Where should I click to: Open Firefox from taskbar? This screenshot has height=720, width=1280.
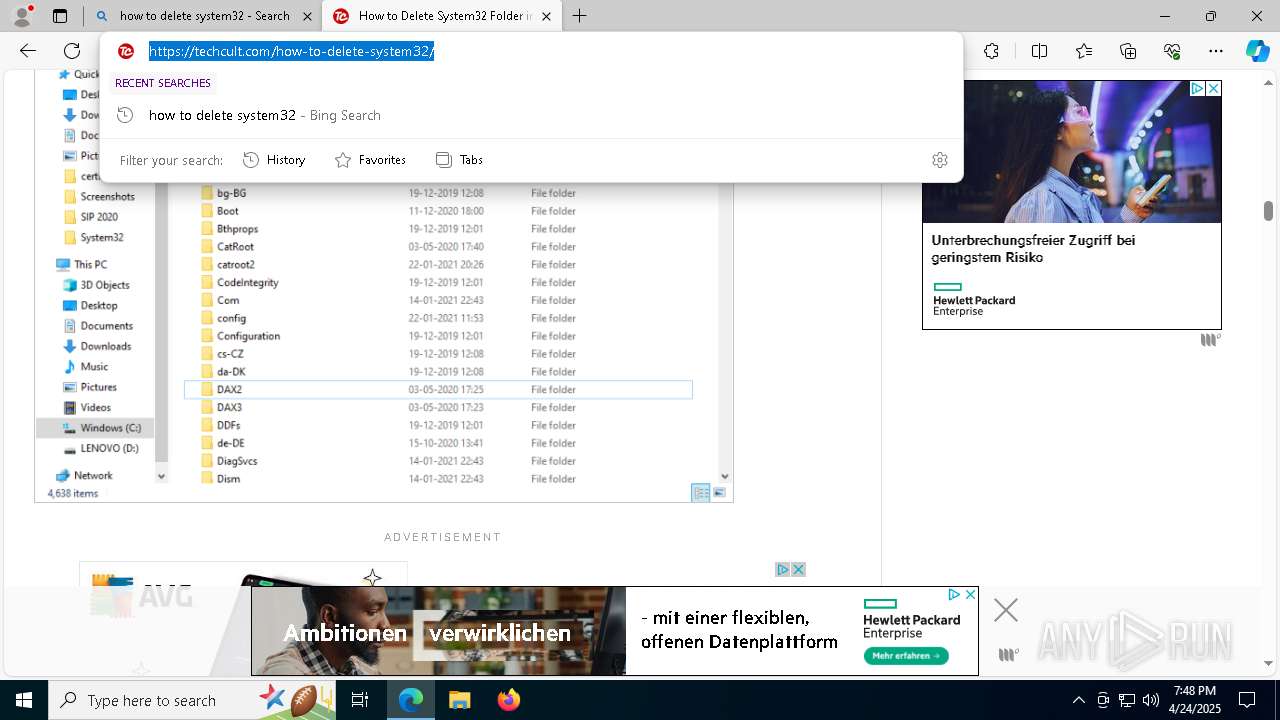coord(508,700)
